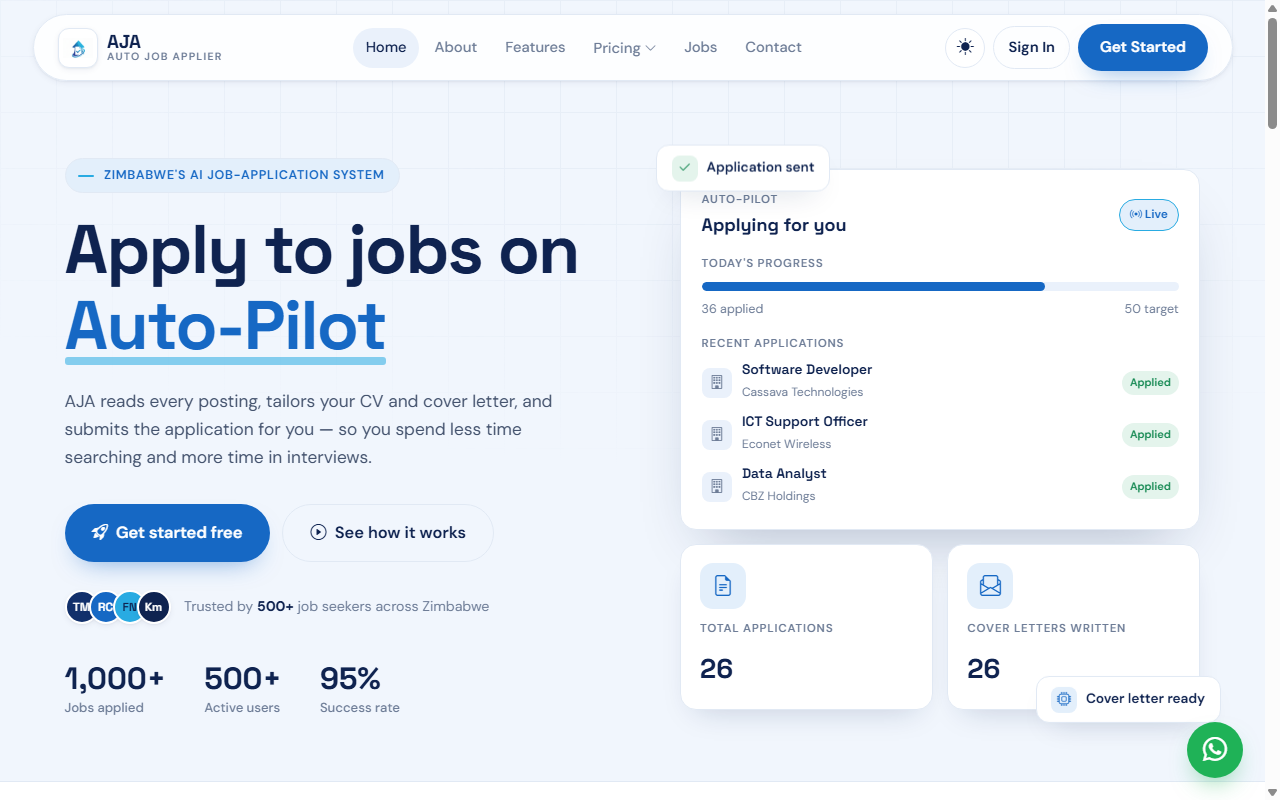Viewport: 1280px width, 800px height.
Task: Click the document icon above Total Applications
Action: point(723,586)
